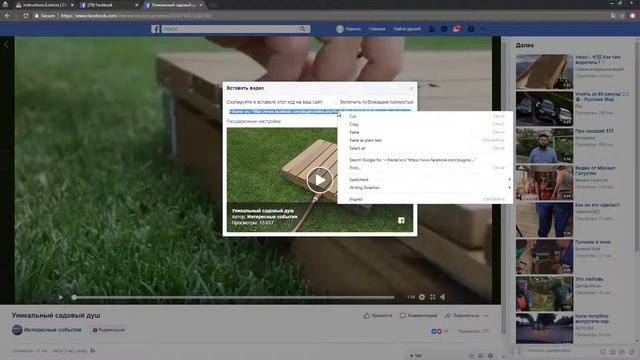Switch to the second Facebook browser tab
Screen dimensions: 640x360
(x=108, y=5)
